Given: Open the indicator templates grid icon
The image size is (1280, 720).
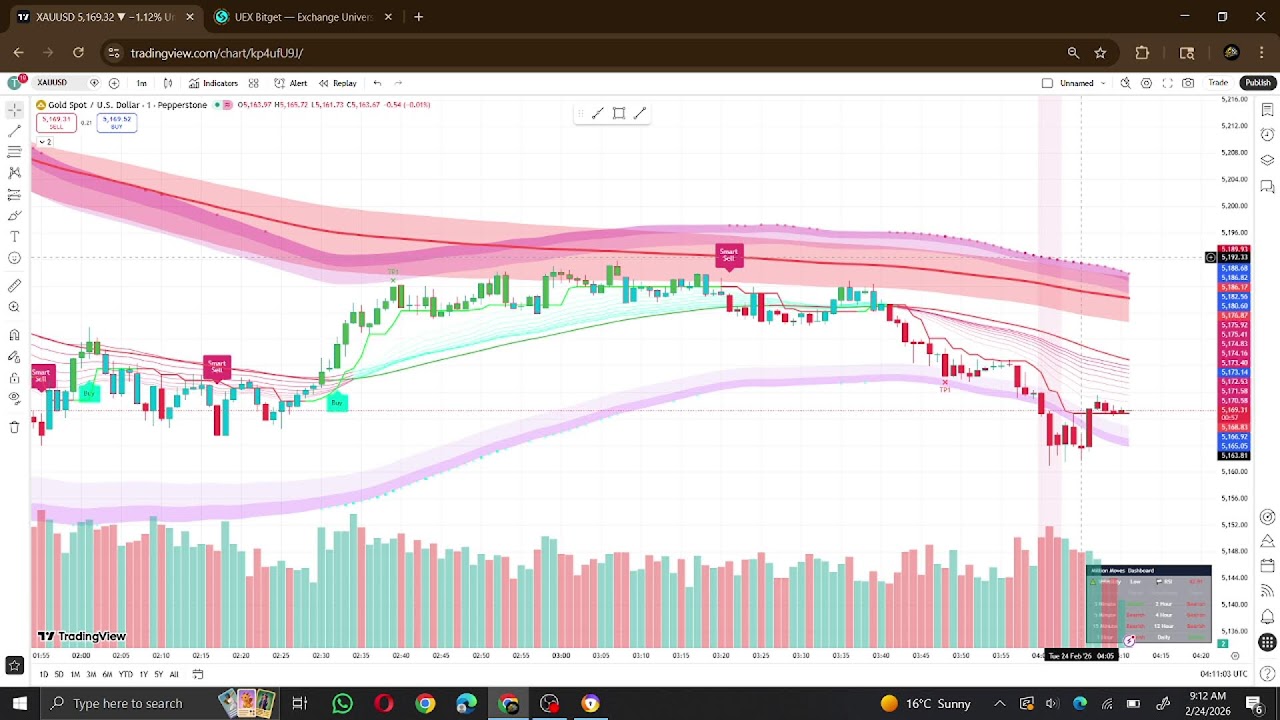Looking at the screenshot, I should click(254, 83).
